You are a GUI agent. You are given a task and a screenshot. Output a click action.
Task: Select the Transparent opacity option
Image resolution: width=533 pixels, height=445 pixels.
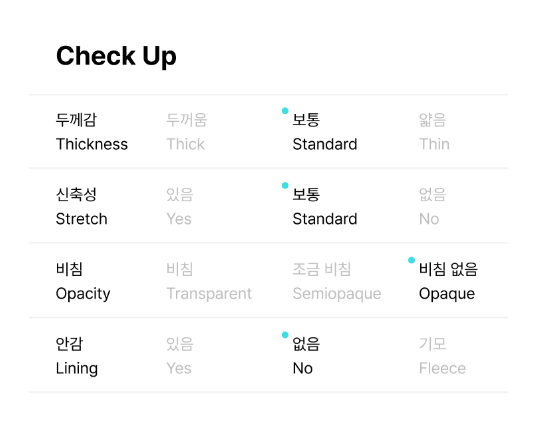pyautogui.click(x=209, y=281)
